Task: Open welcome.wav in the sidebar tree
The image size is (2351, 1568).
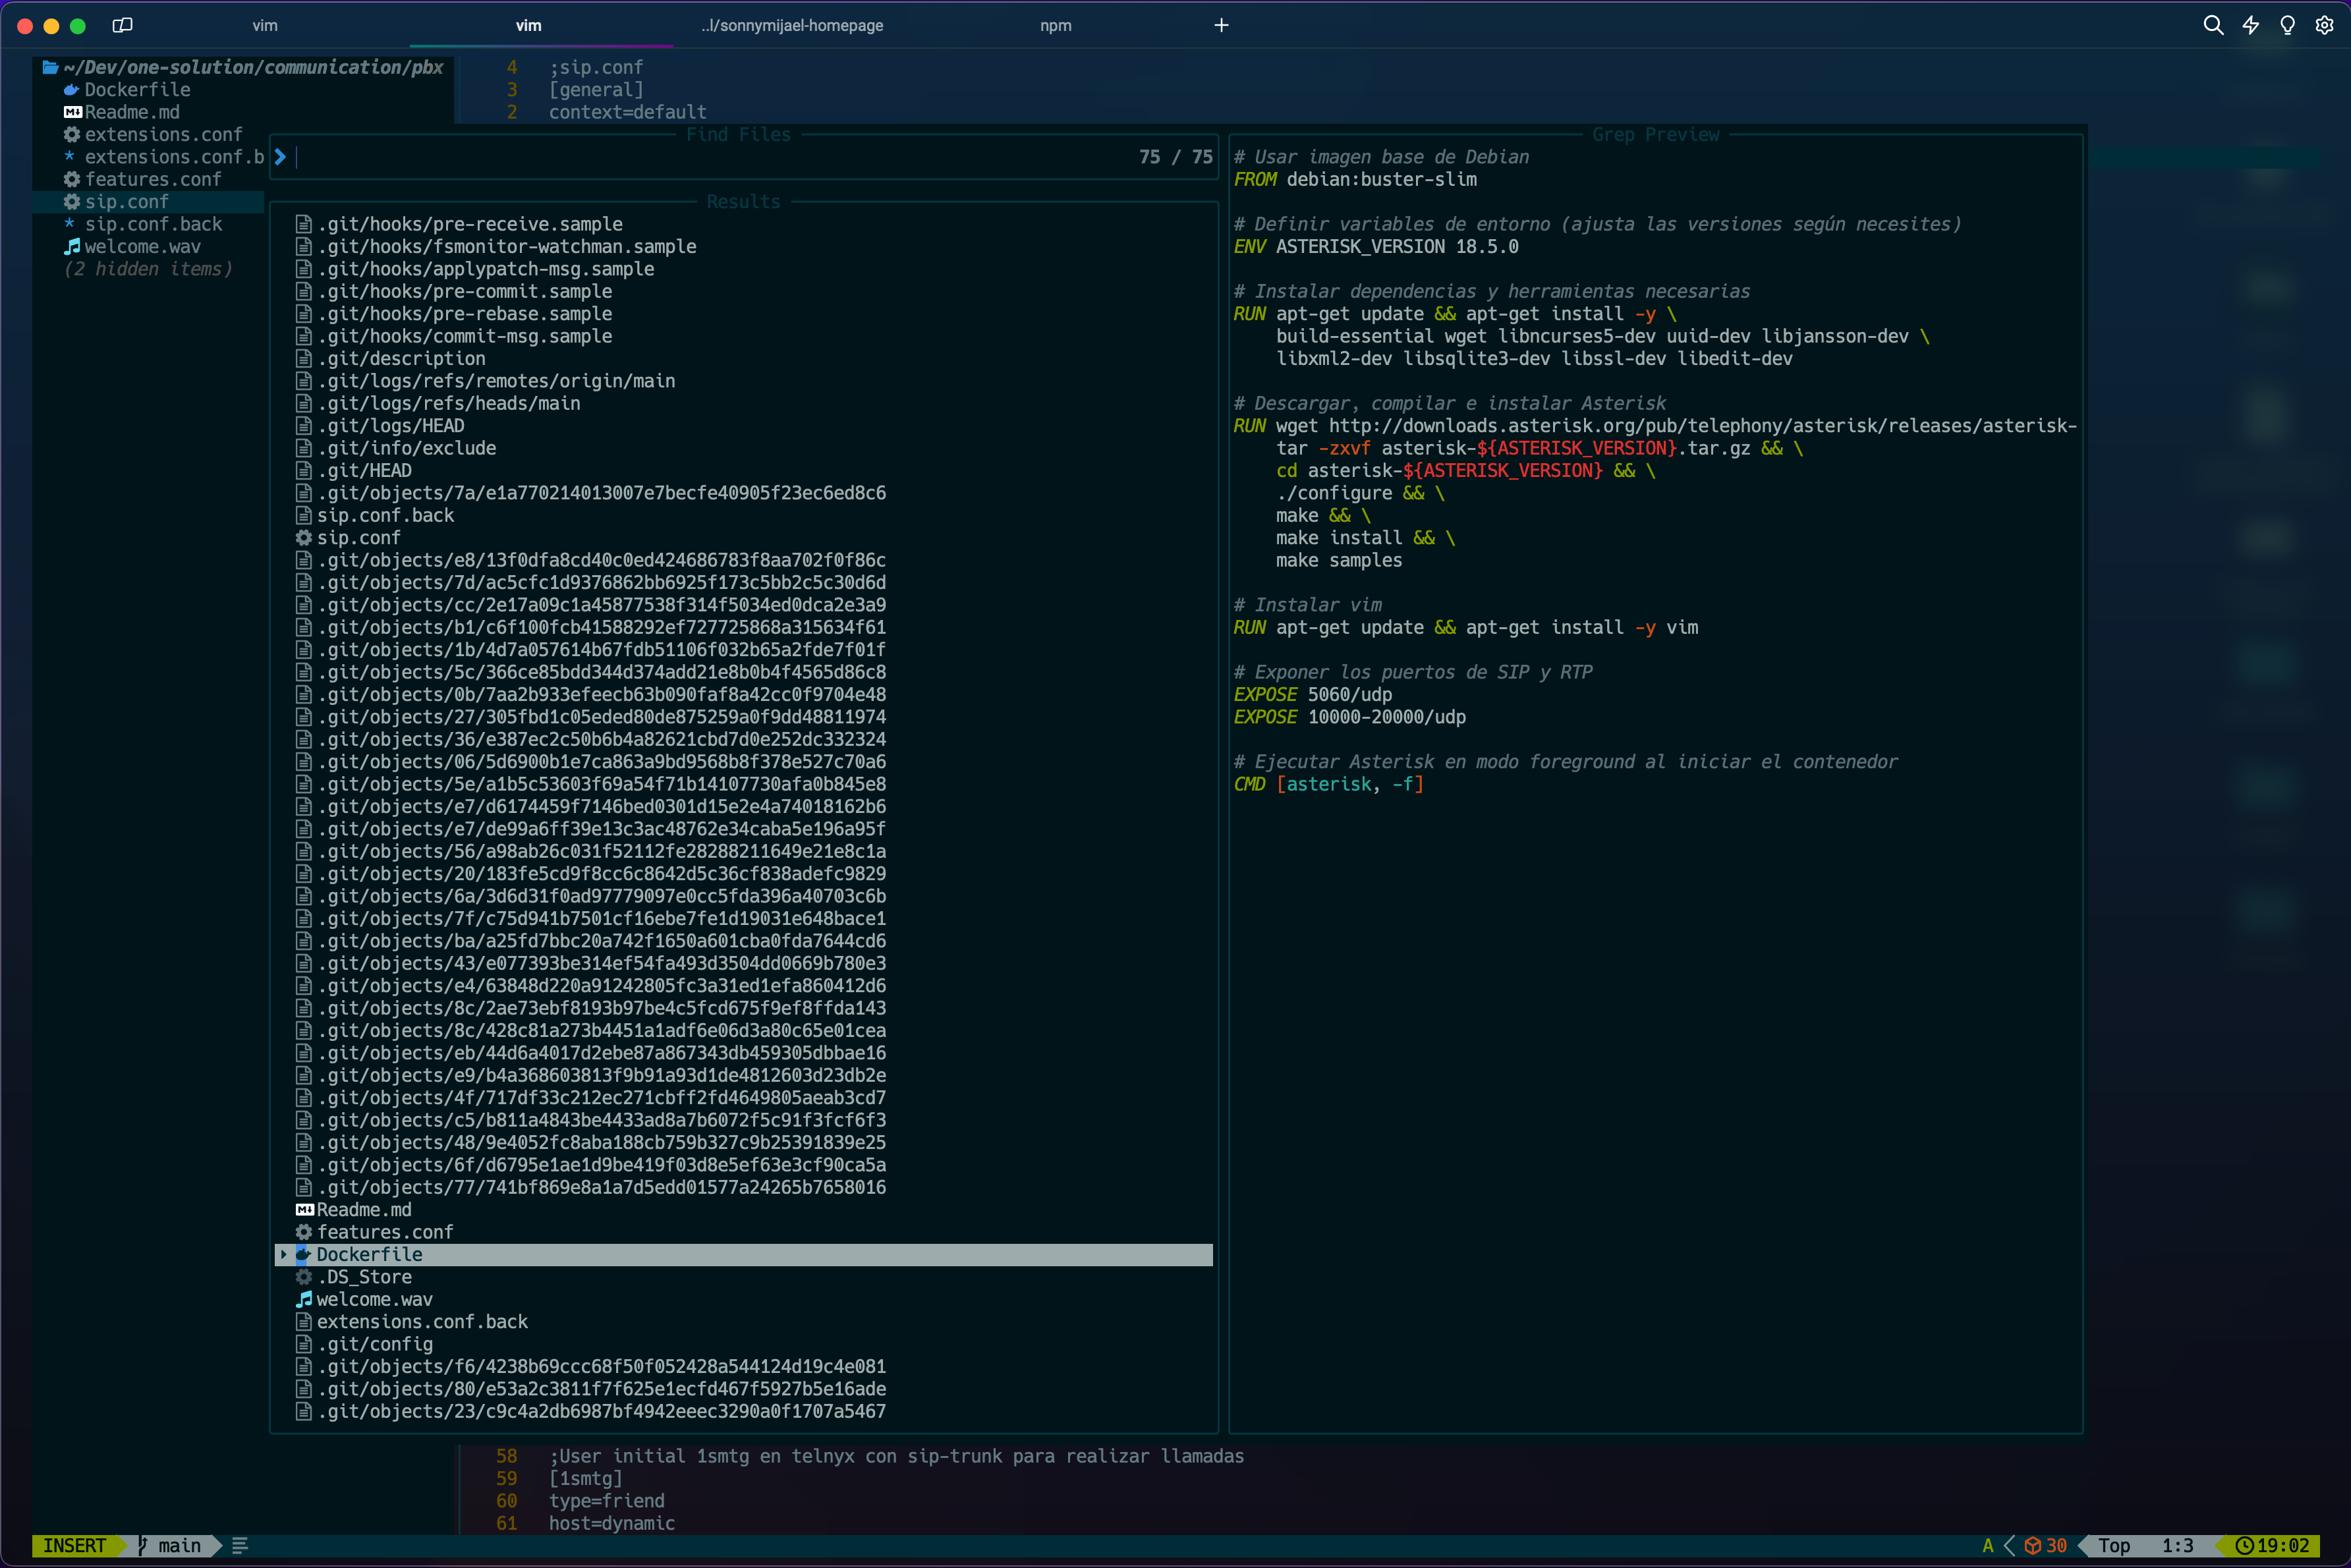Action: coord(142,246)
